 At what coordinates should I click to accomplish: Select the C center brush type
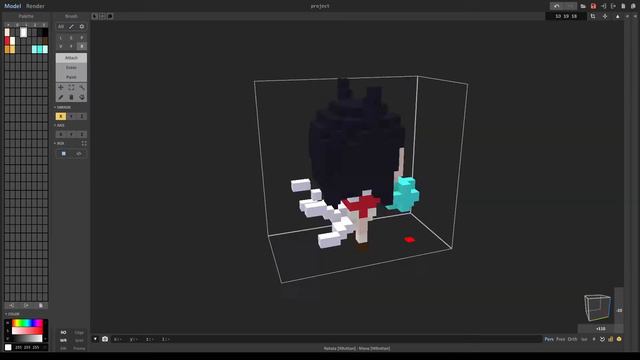tap(71, 38)
